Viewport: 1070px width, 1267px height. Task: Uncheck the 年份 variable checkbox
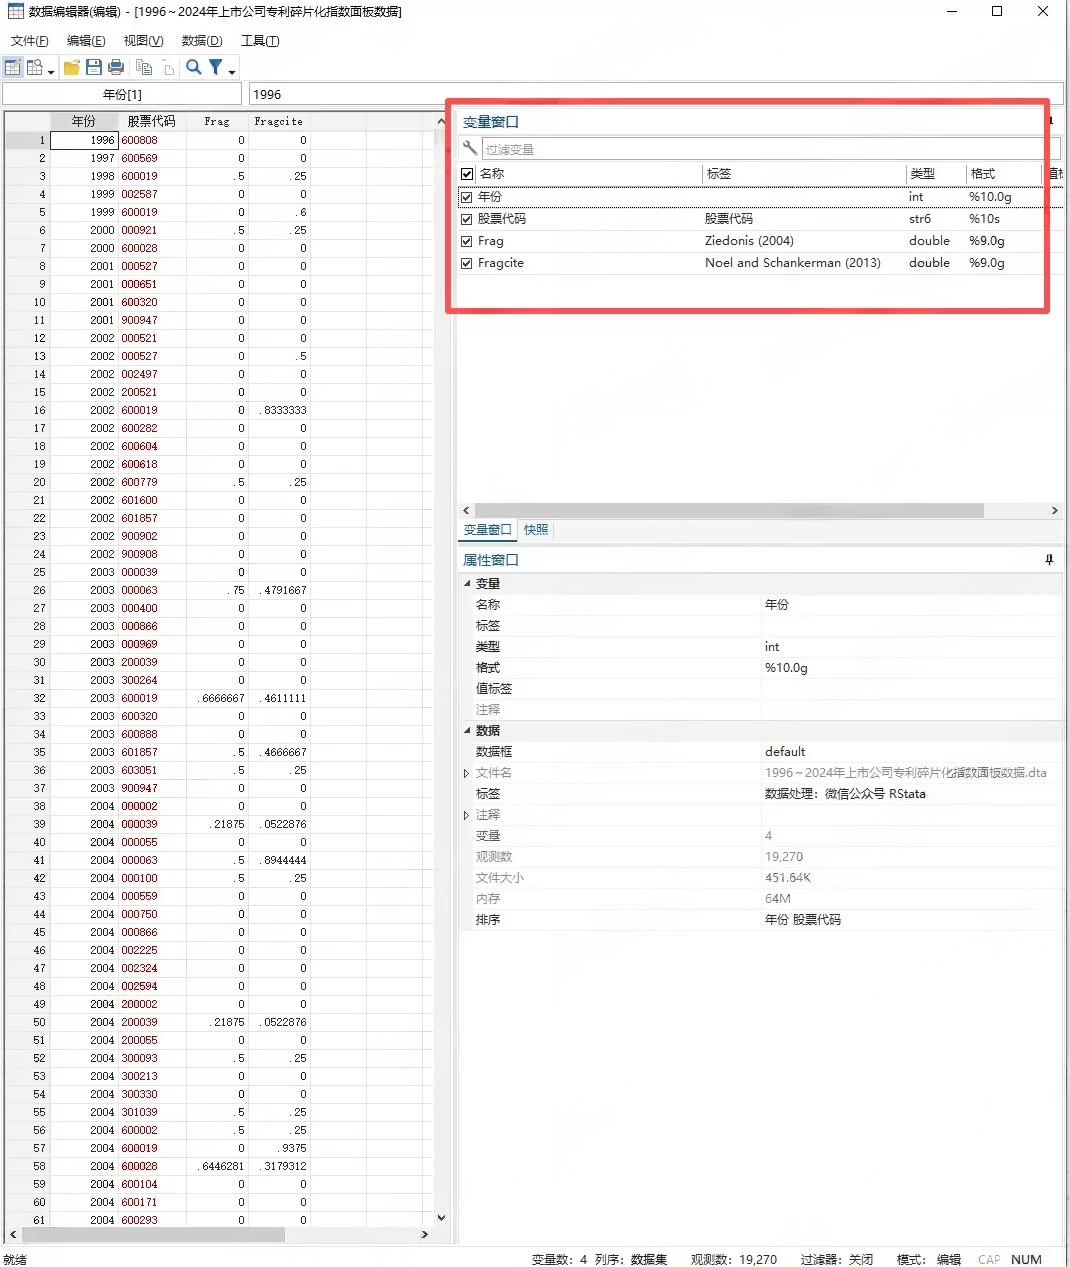[x=467, y=197]
